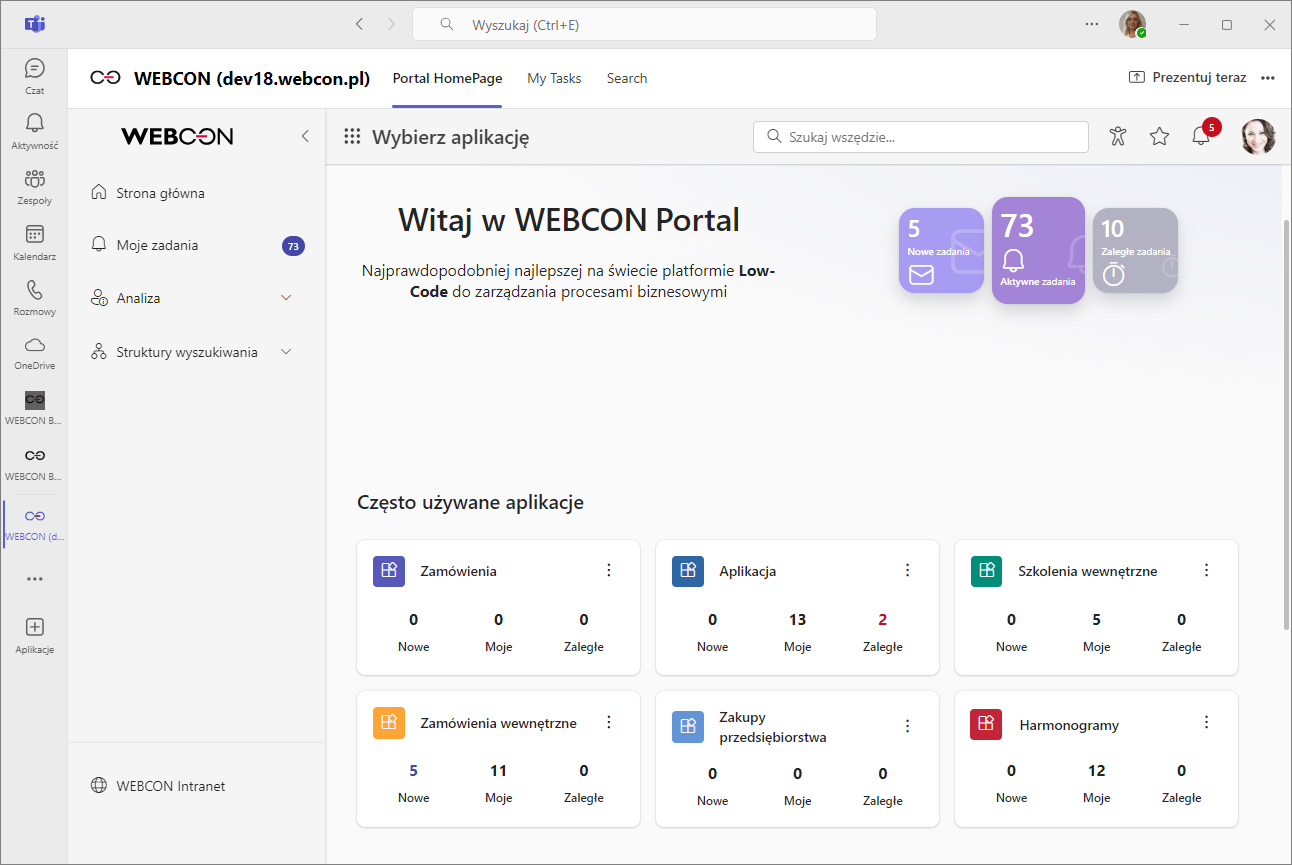Viewport: 1292px width, 865px height.
Task: Click Prezentuj teraz button
Action: (x=1187, y=77)
